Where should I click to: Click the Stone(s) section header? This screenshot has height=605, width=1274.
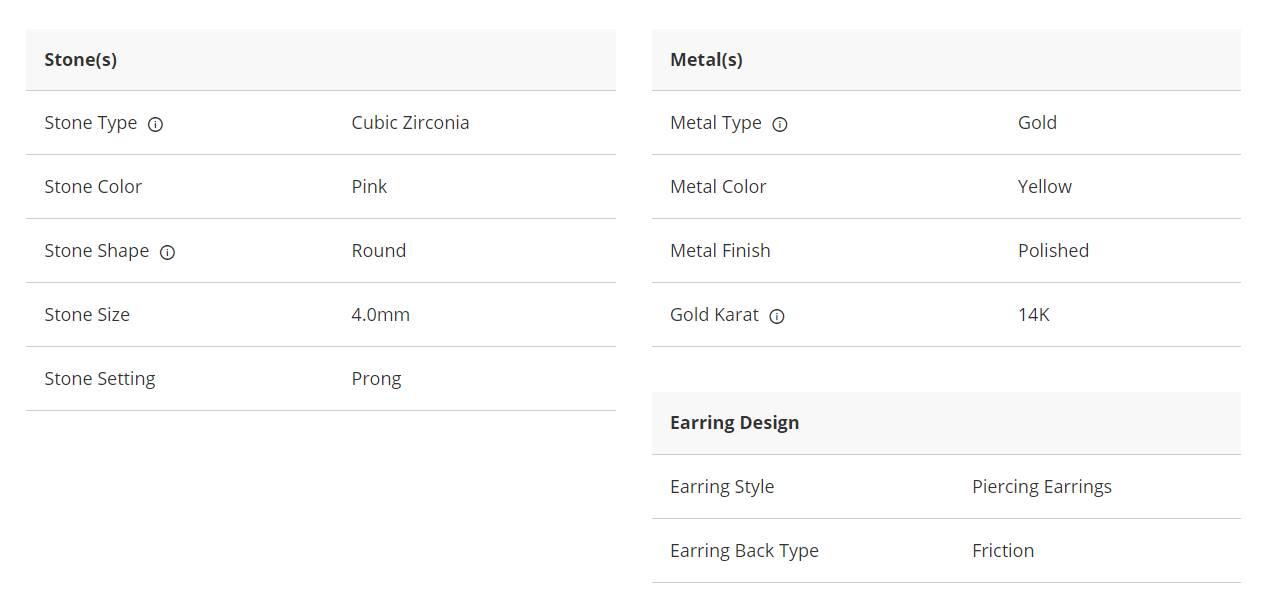pyautogui.click(x=81, y=60)
